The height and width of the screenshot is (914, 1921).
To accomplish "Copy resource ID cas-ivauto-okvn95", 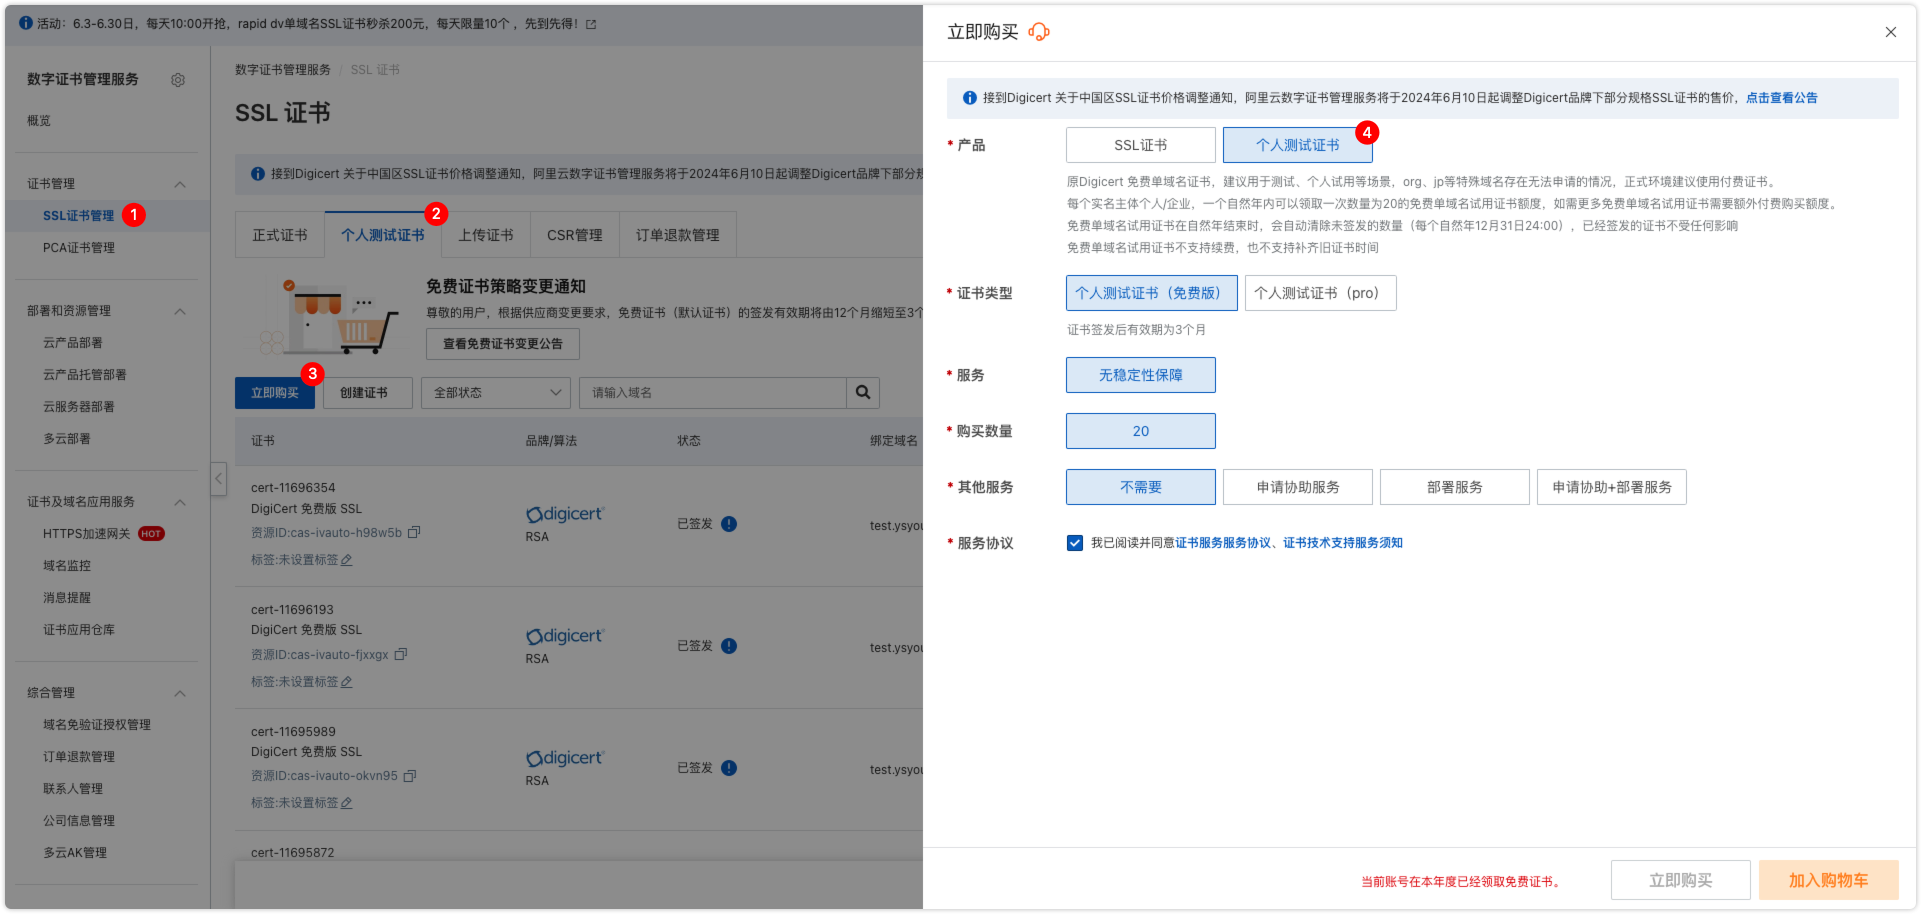I will coord(410,776).
